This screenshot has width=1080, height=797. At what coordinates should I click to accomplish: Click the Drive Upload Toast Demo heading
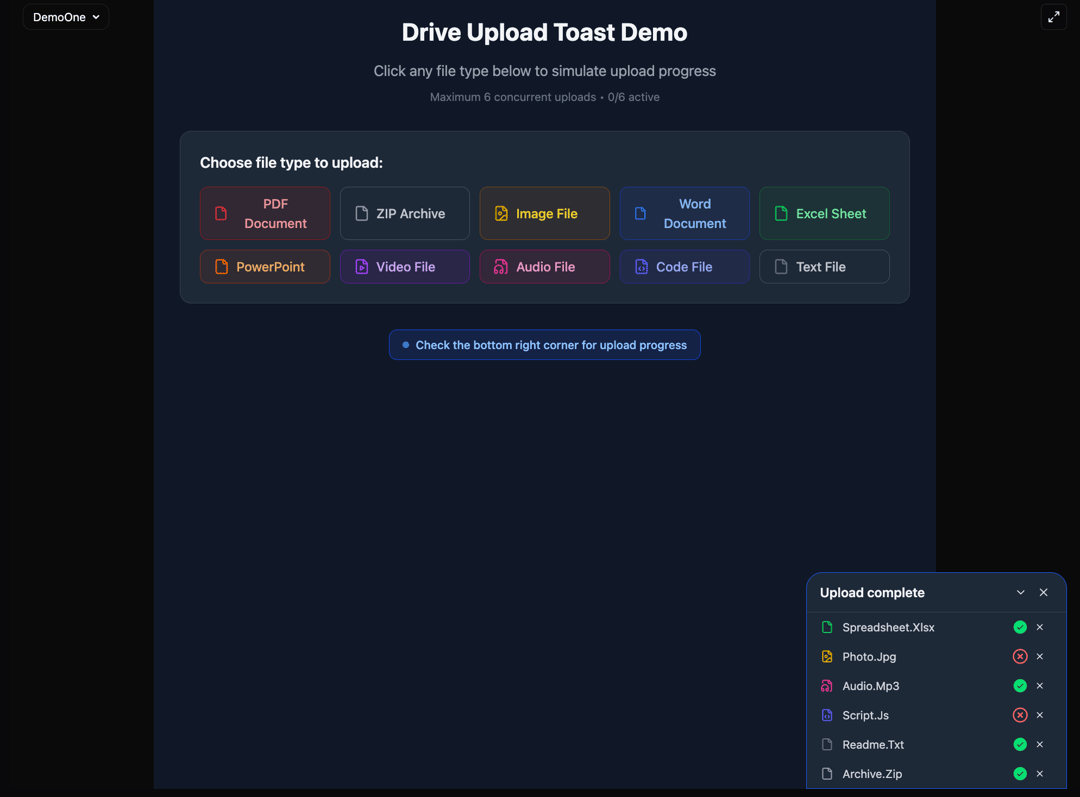pyautogui.click(x=545, y=32)
